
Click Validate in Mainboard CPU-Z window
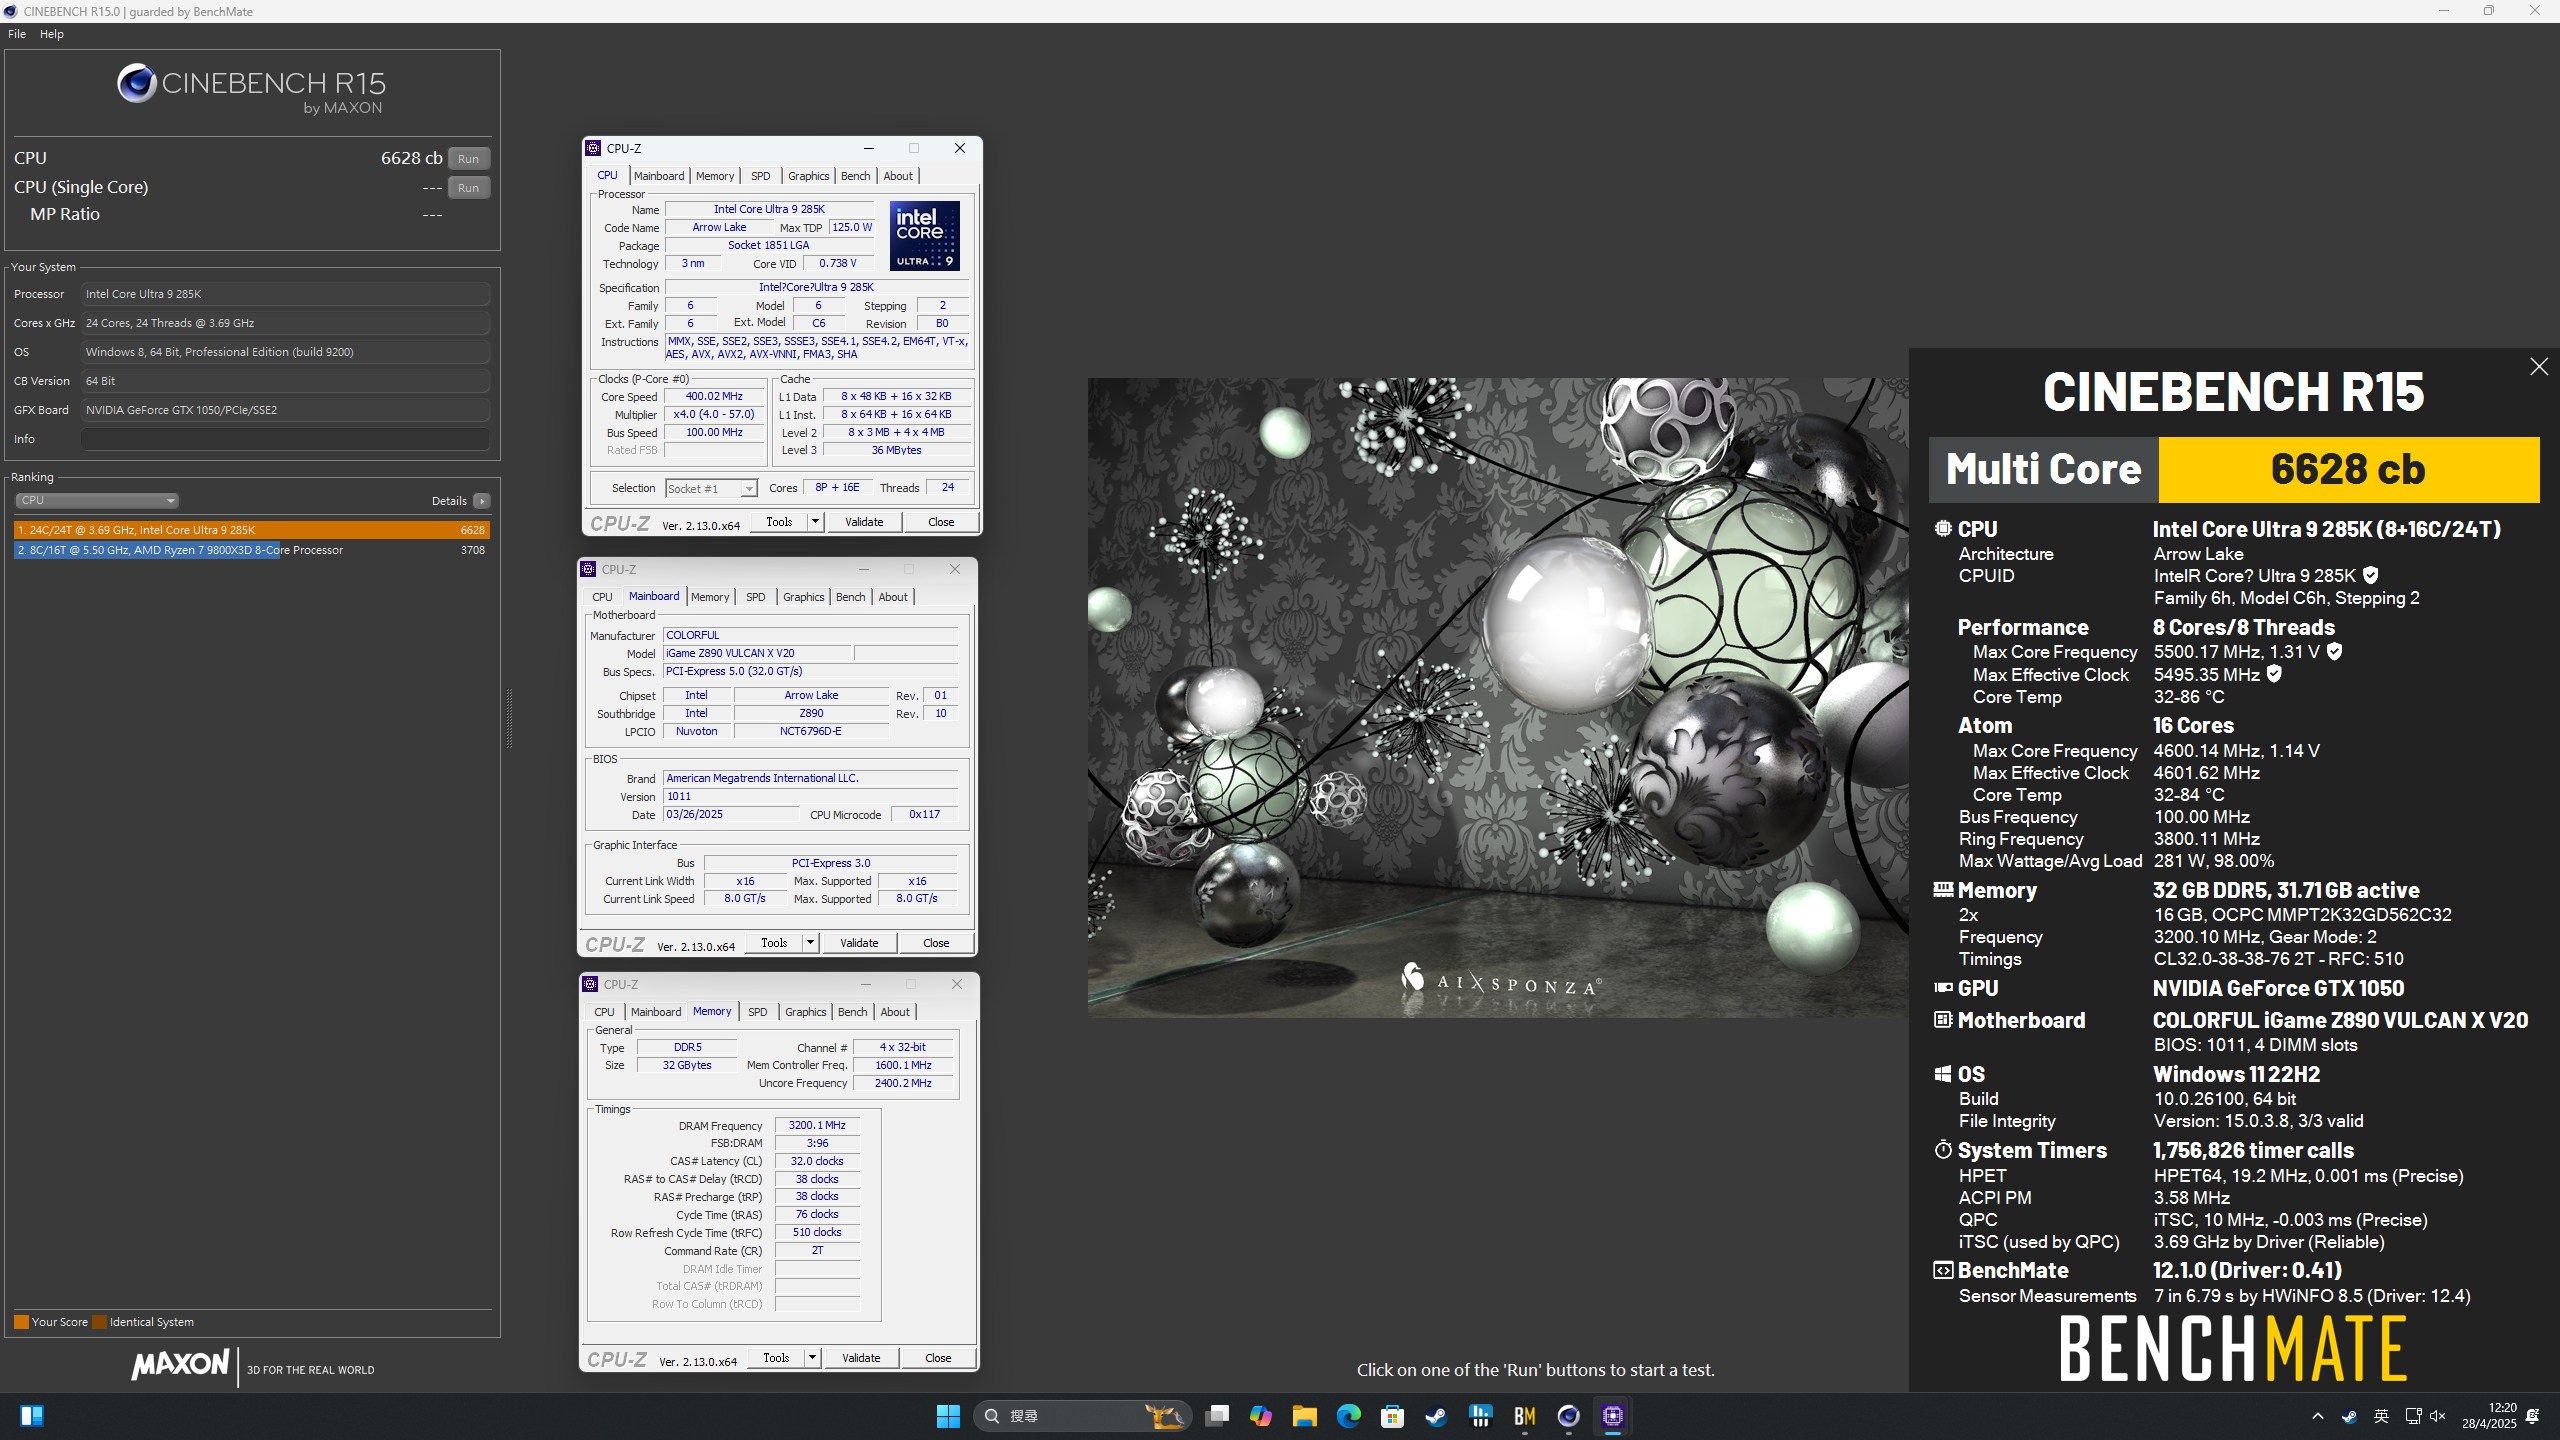pos(859,943)
